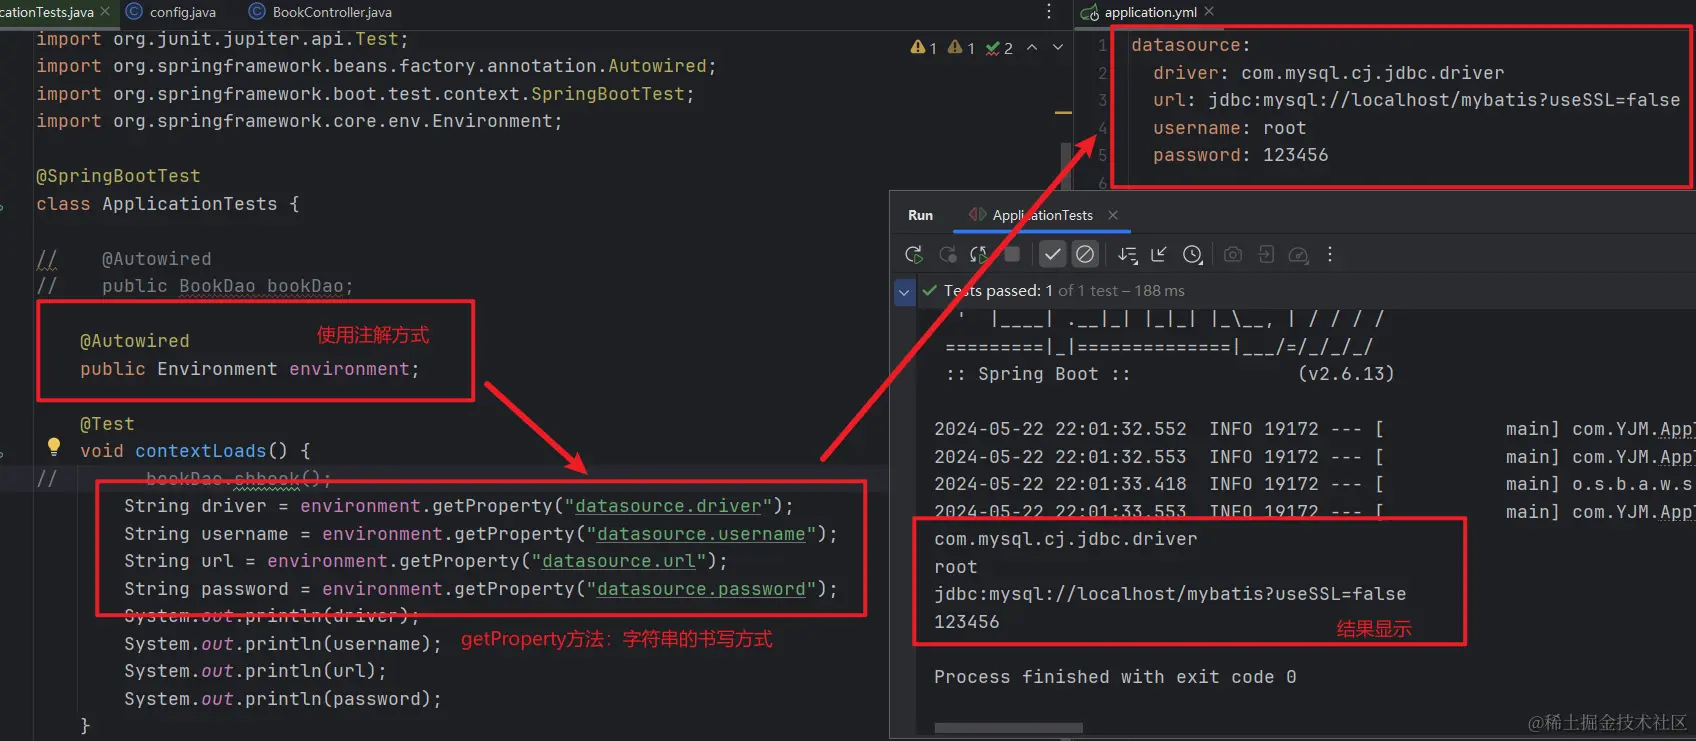Toggle Show Passed tests filter

[1052, 255]
